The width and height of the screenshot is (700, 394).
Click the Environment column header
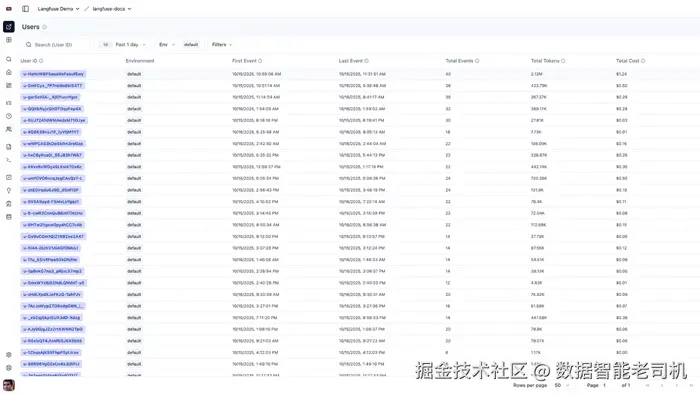tap(140, 61)
